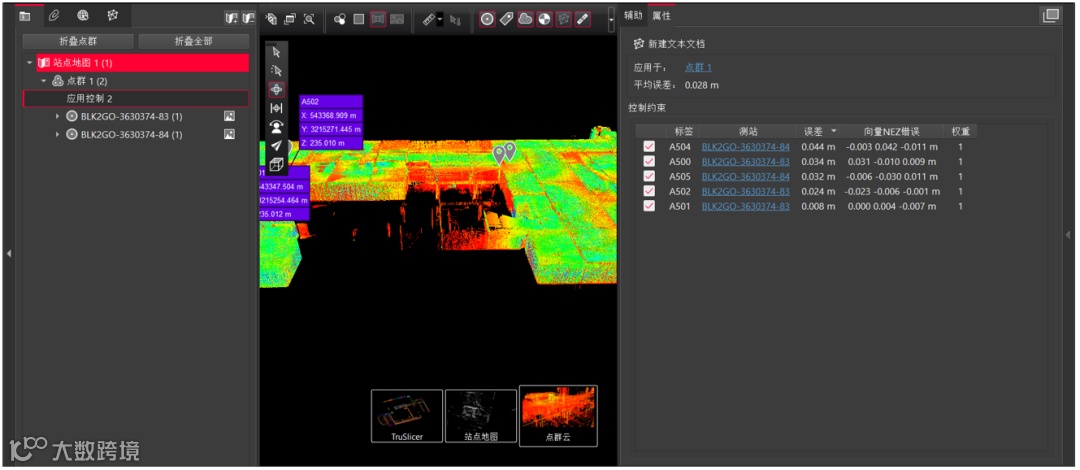Select the orbit navigation tool
Screen dimensions: 1080x470
[276, 90]
